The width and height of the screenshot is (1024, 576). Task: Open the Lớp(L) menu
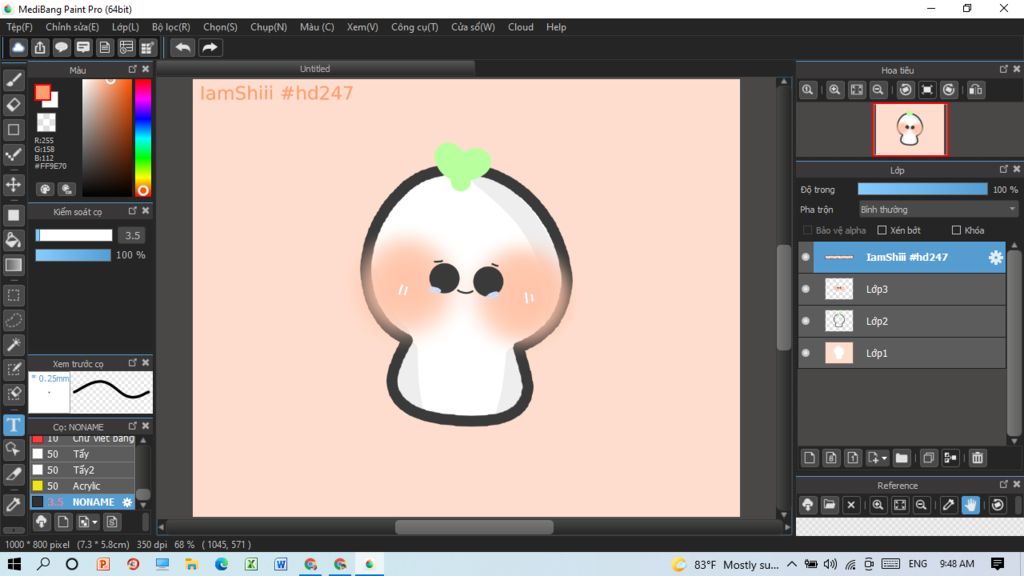(125, 27)
